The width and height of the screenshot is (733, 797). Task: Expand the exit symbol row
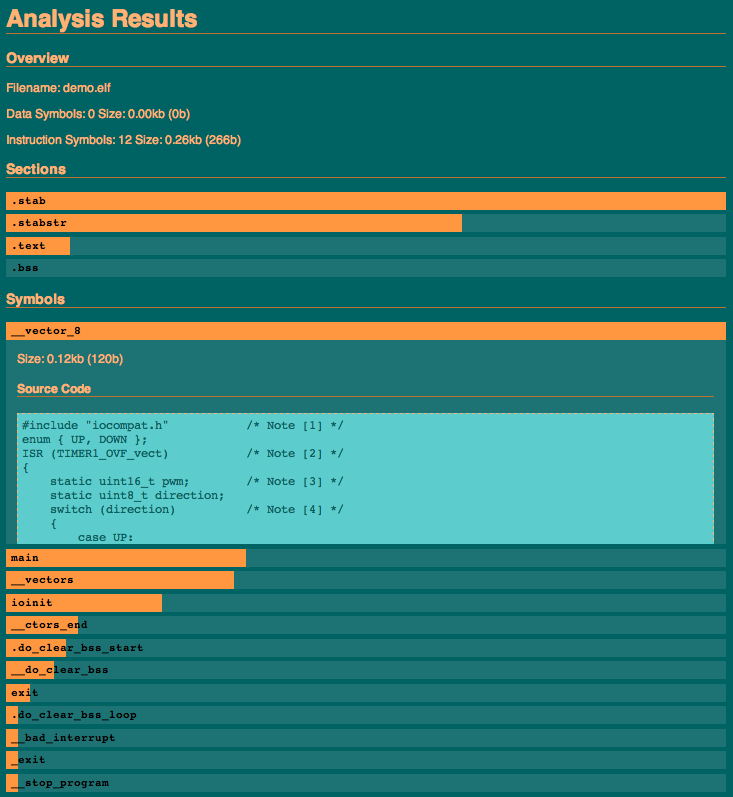pos(366,693)
